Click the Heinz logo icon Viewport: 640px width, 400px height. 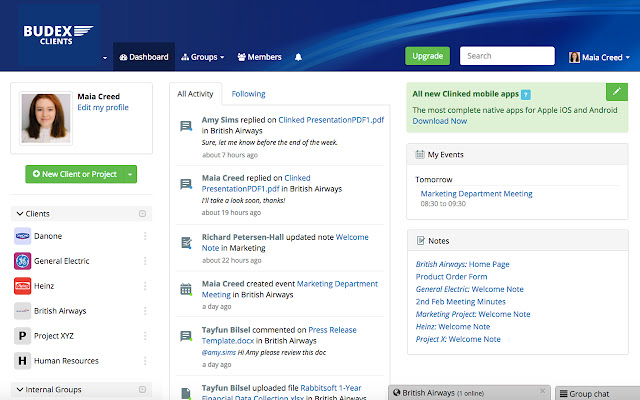point(22,286)
